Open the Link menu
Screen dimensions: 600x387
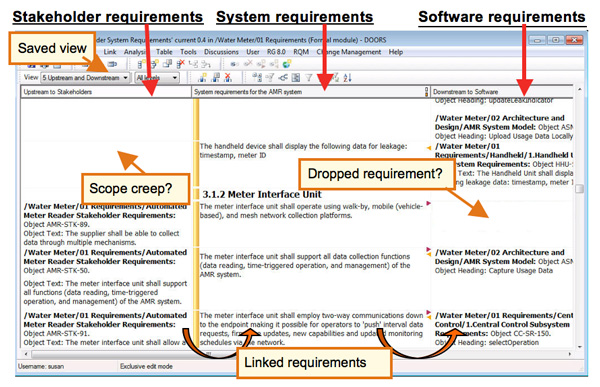tap(110, 52)
